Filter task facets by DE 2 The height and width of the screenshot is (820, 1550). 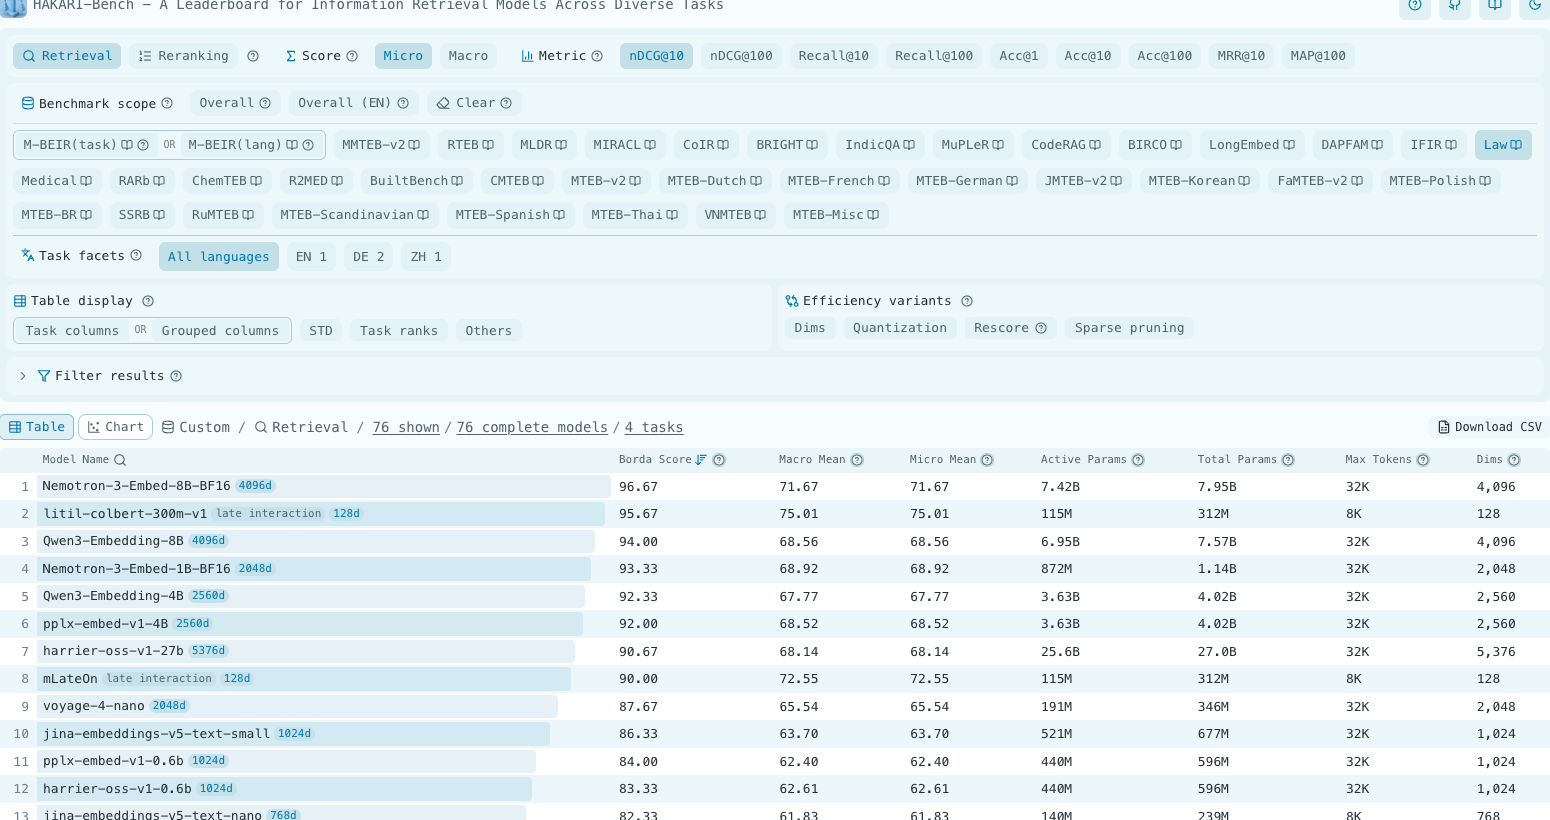coord(369,257)
